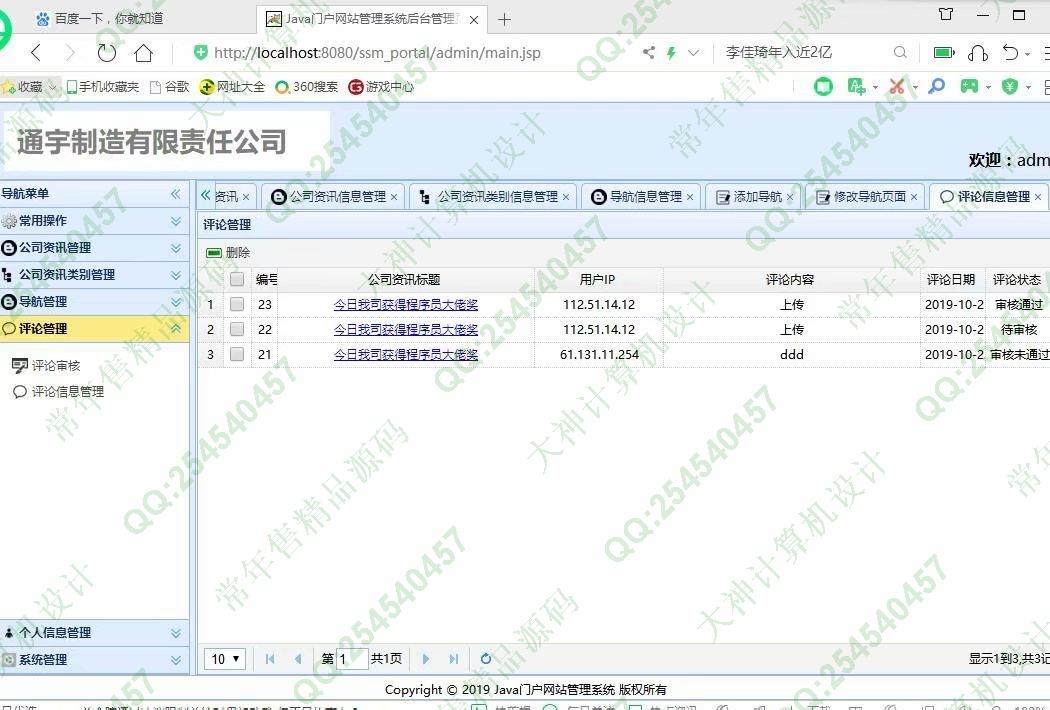Check the checkbox for comment row 22

pos(237,329)
